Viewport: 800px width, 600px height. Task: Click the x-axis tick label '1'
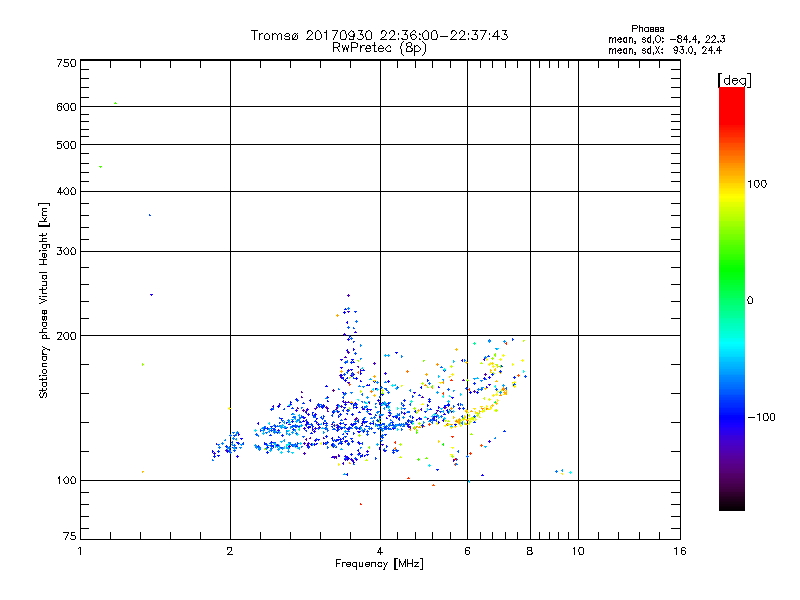point(80,551)
